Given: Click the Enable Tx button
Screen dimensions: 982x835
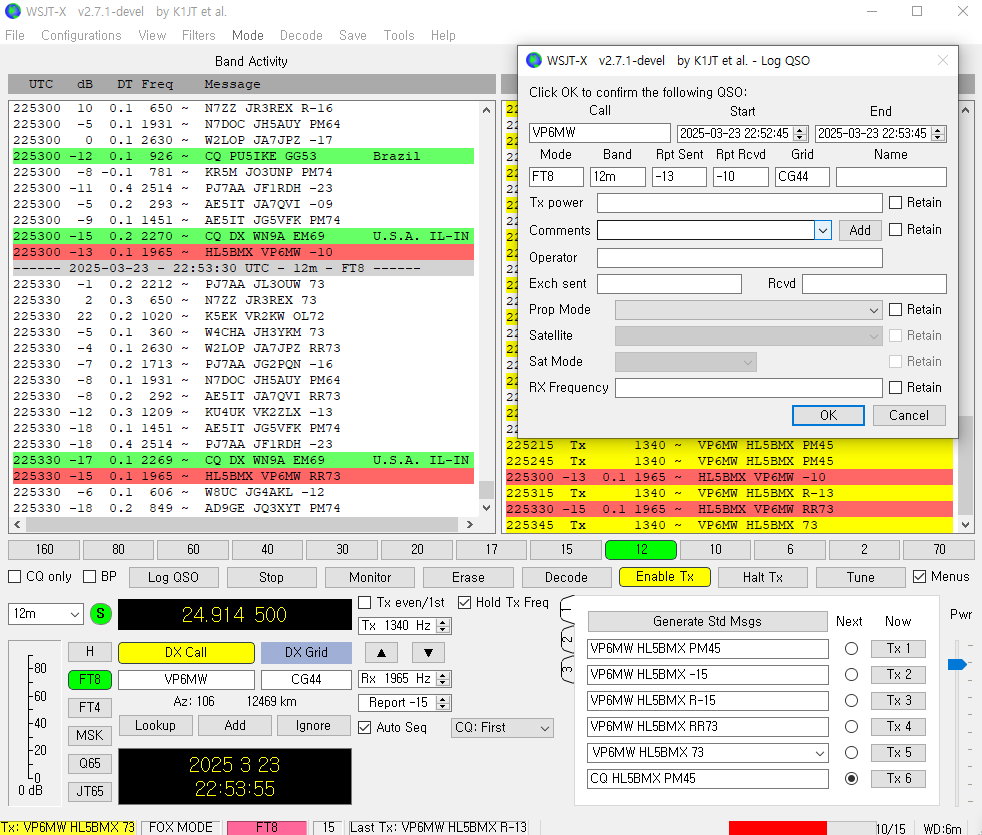Looking at the screenshot, I should click(665, 577).
